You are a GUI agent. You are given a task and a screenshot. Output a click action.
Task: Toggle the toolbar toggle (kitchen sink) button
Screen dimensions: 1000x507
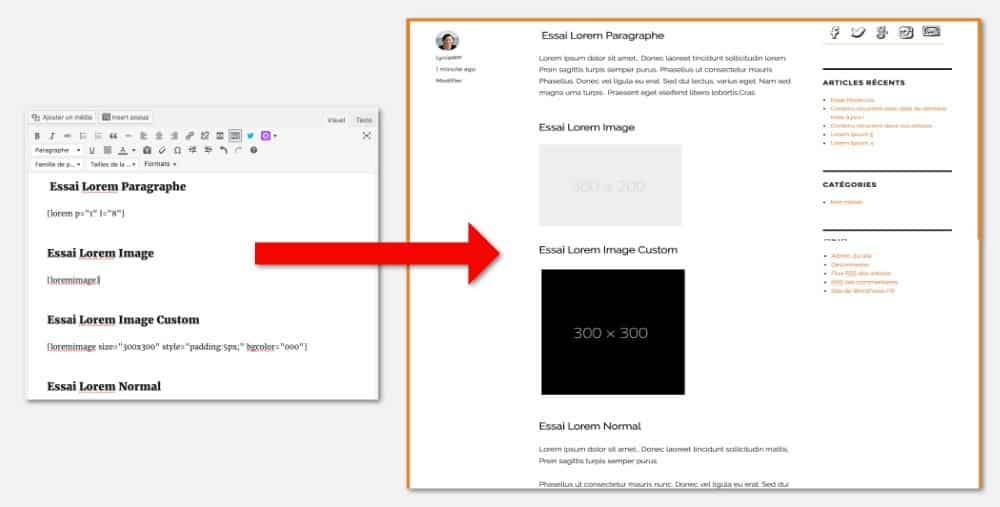235,136
